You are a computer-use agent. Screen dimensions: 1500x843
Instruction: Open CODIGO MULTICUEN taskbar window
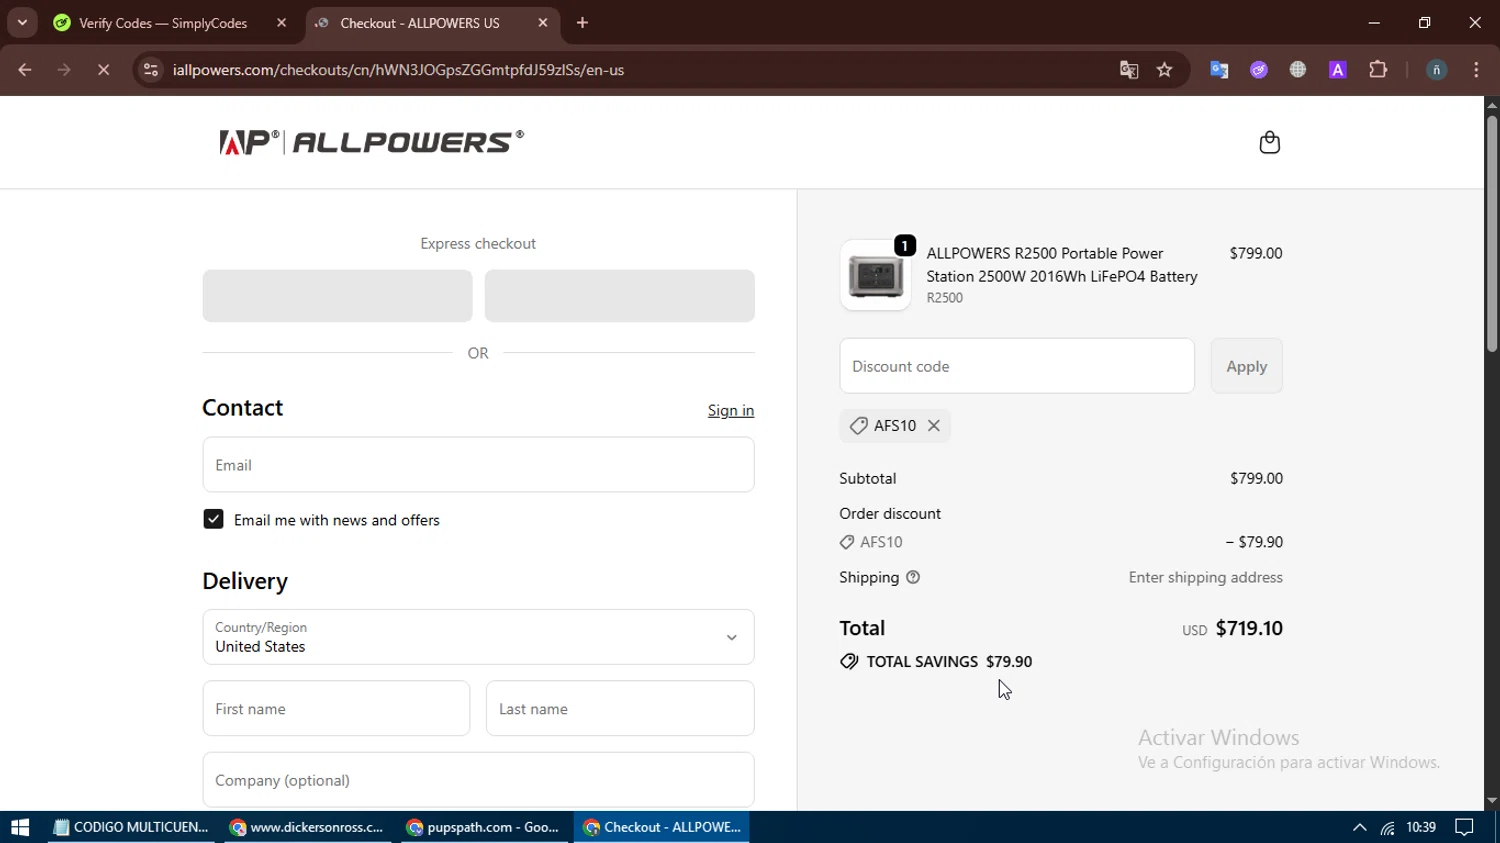tap(130, 827)
